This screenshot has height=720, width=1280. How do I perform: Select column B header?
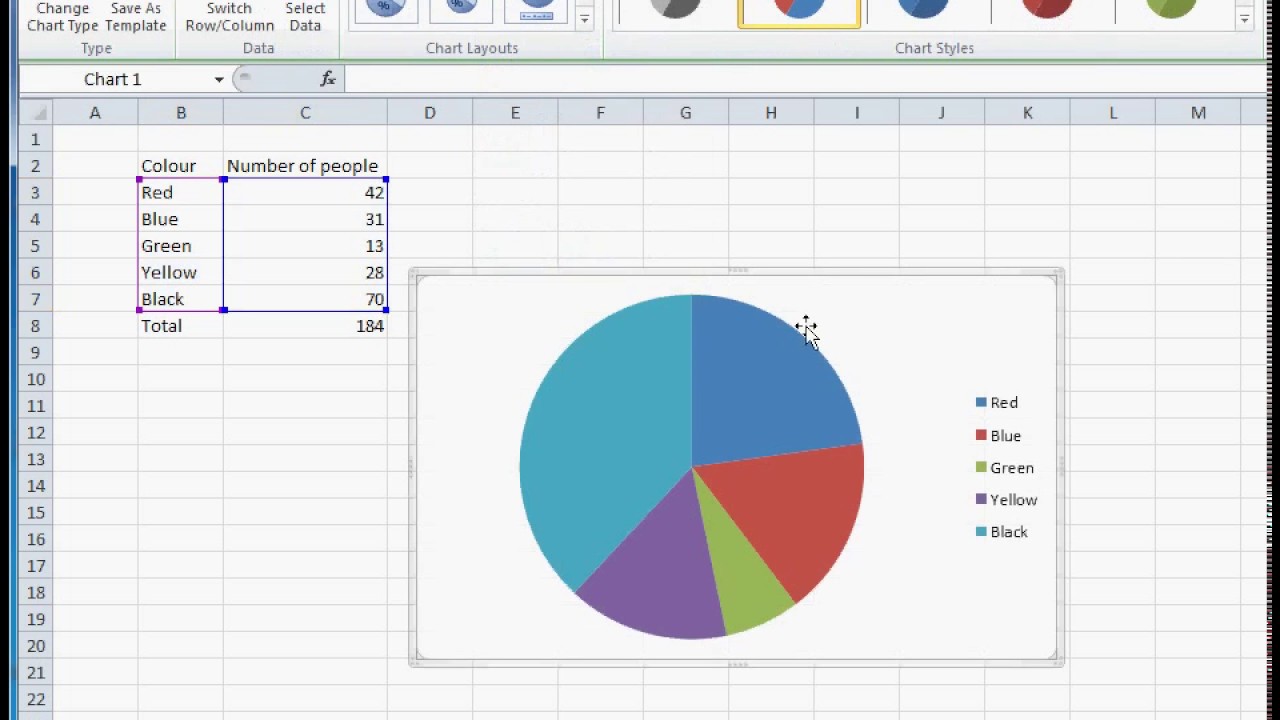pos(181,113)
